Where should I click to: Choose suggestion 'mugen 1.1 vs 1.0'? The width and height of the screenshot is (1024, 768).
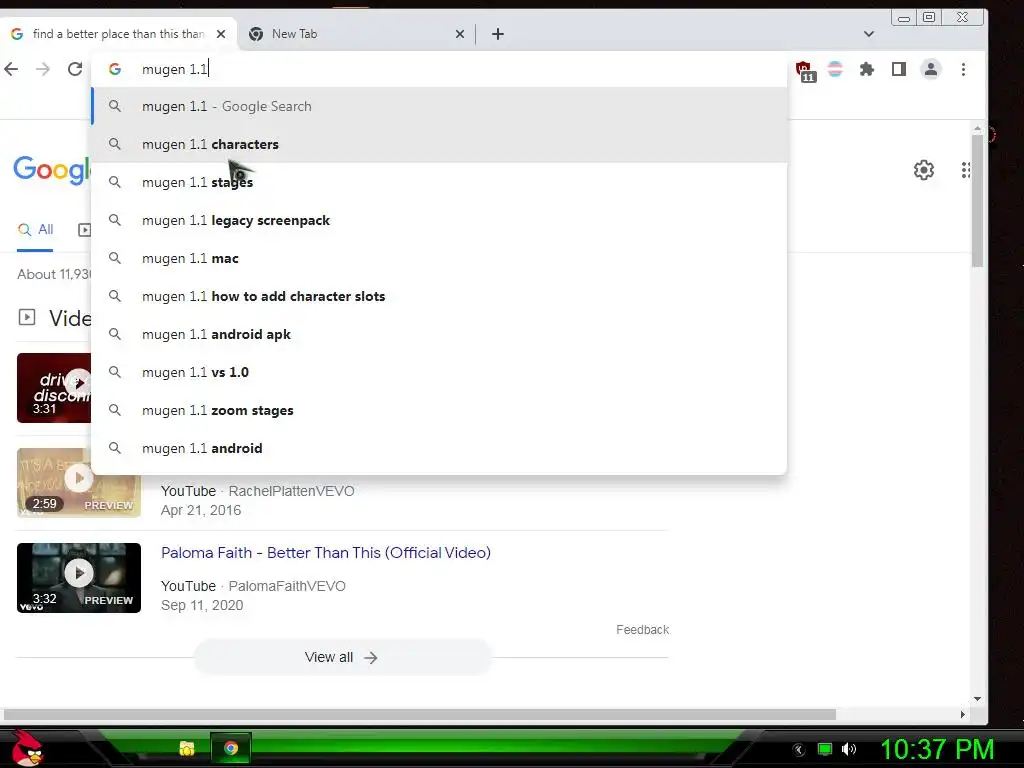coord(440,372)
